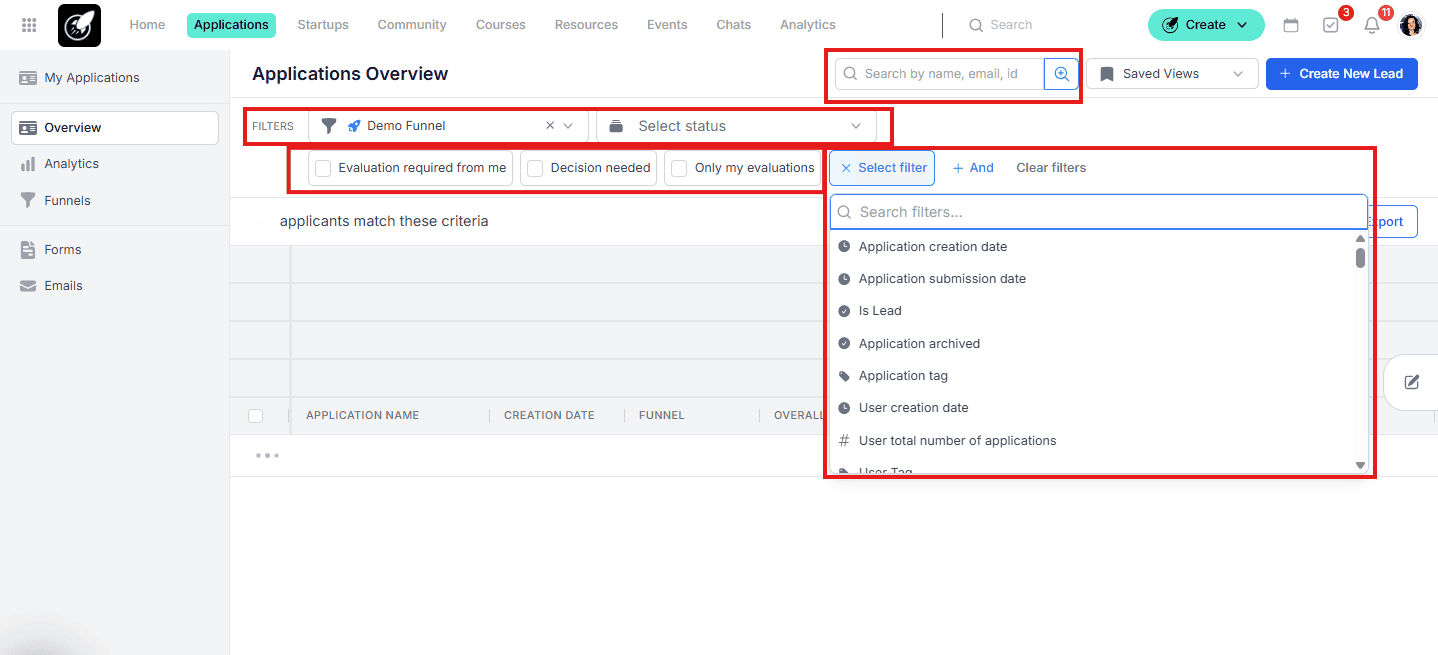The height and width of the screenshot is (655, 1438).
Task: Click the clock icon beside Application creation date
Action: (844, 247)
